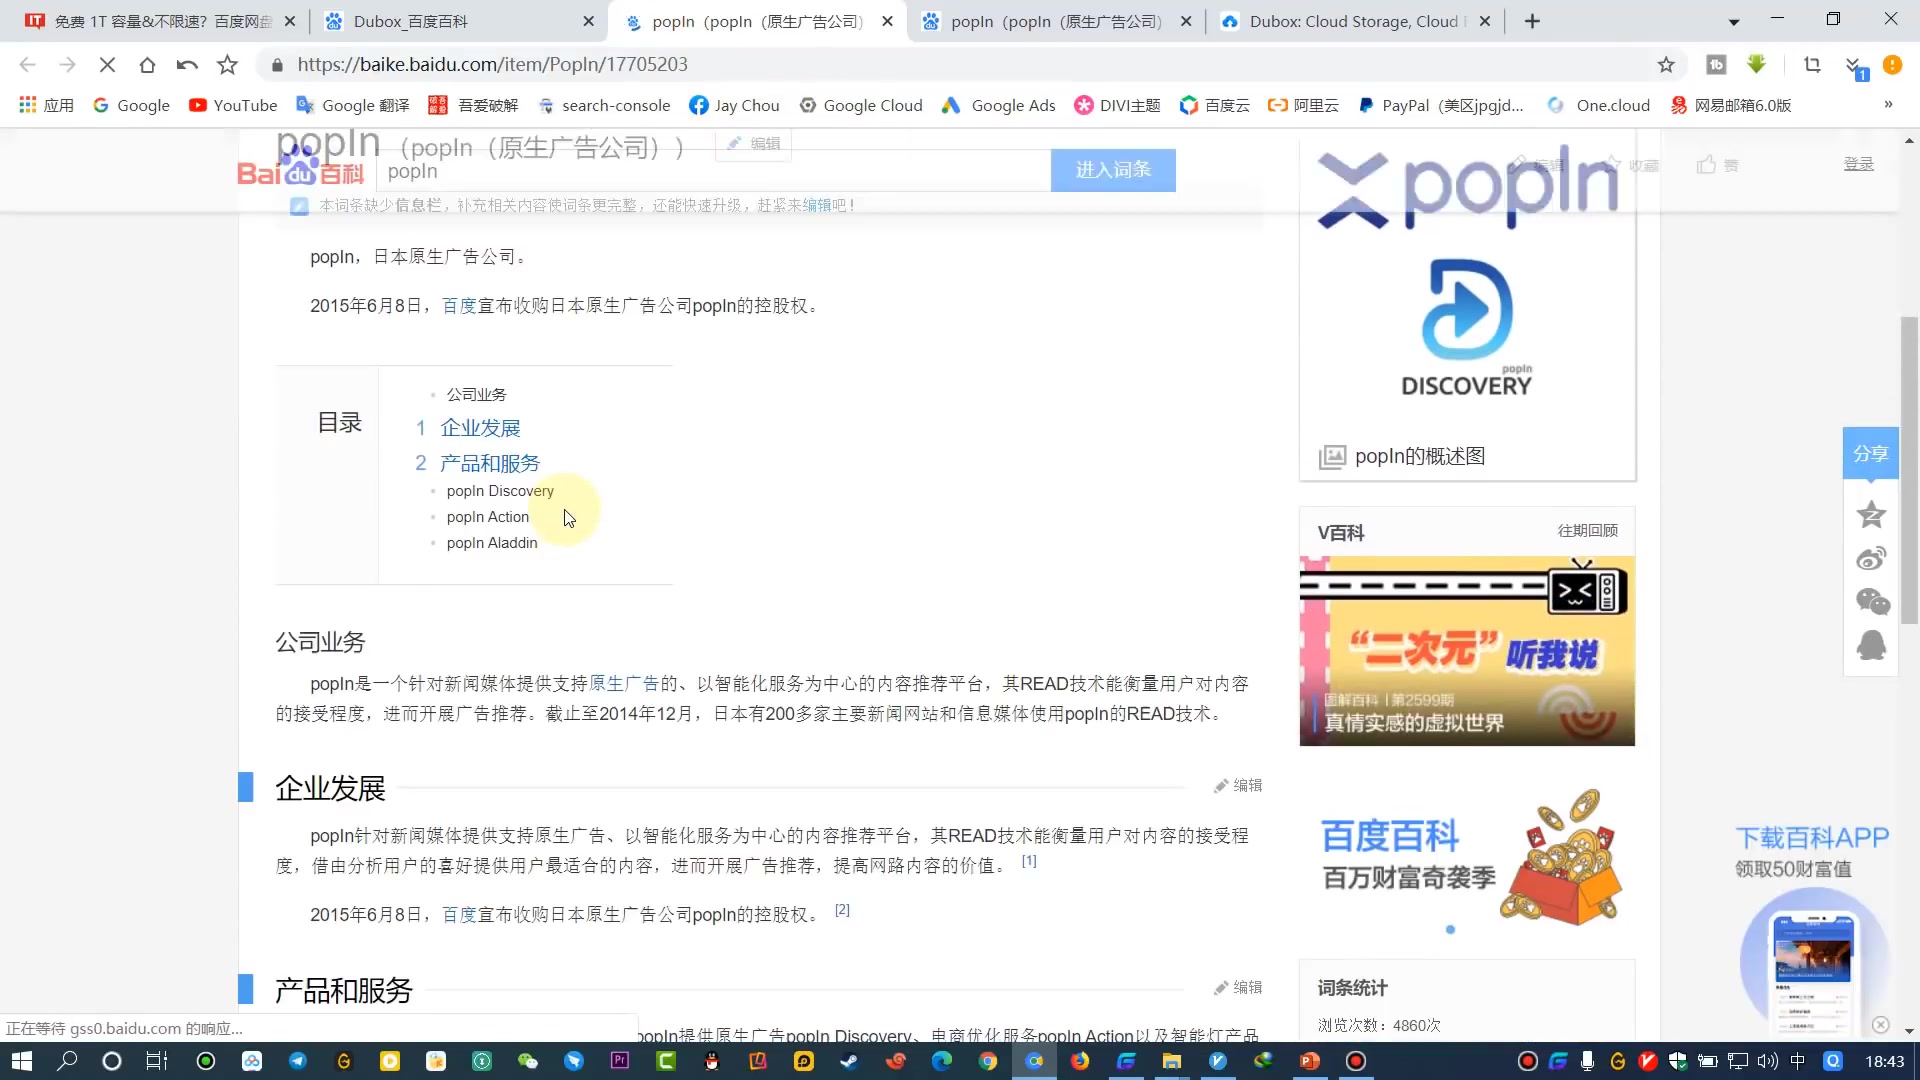Open the search-console bookmark
The width and height of the screenshot is (1920, 1080).
(604, 105)
